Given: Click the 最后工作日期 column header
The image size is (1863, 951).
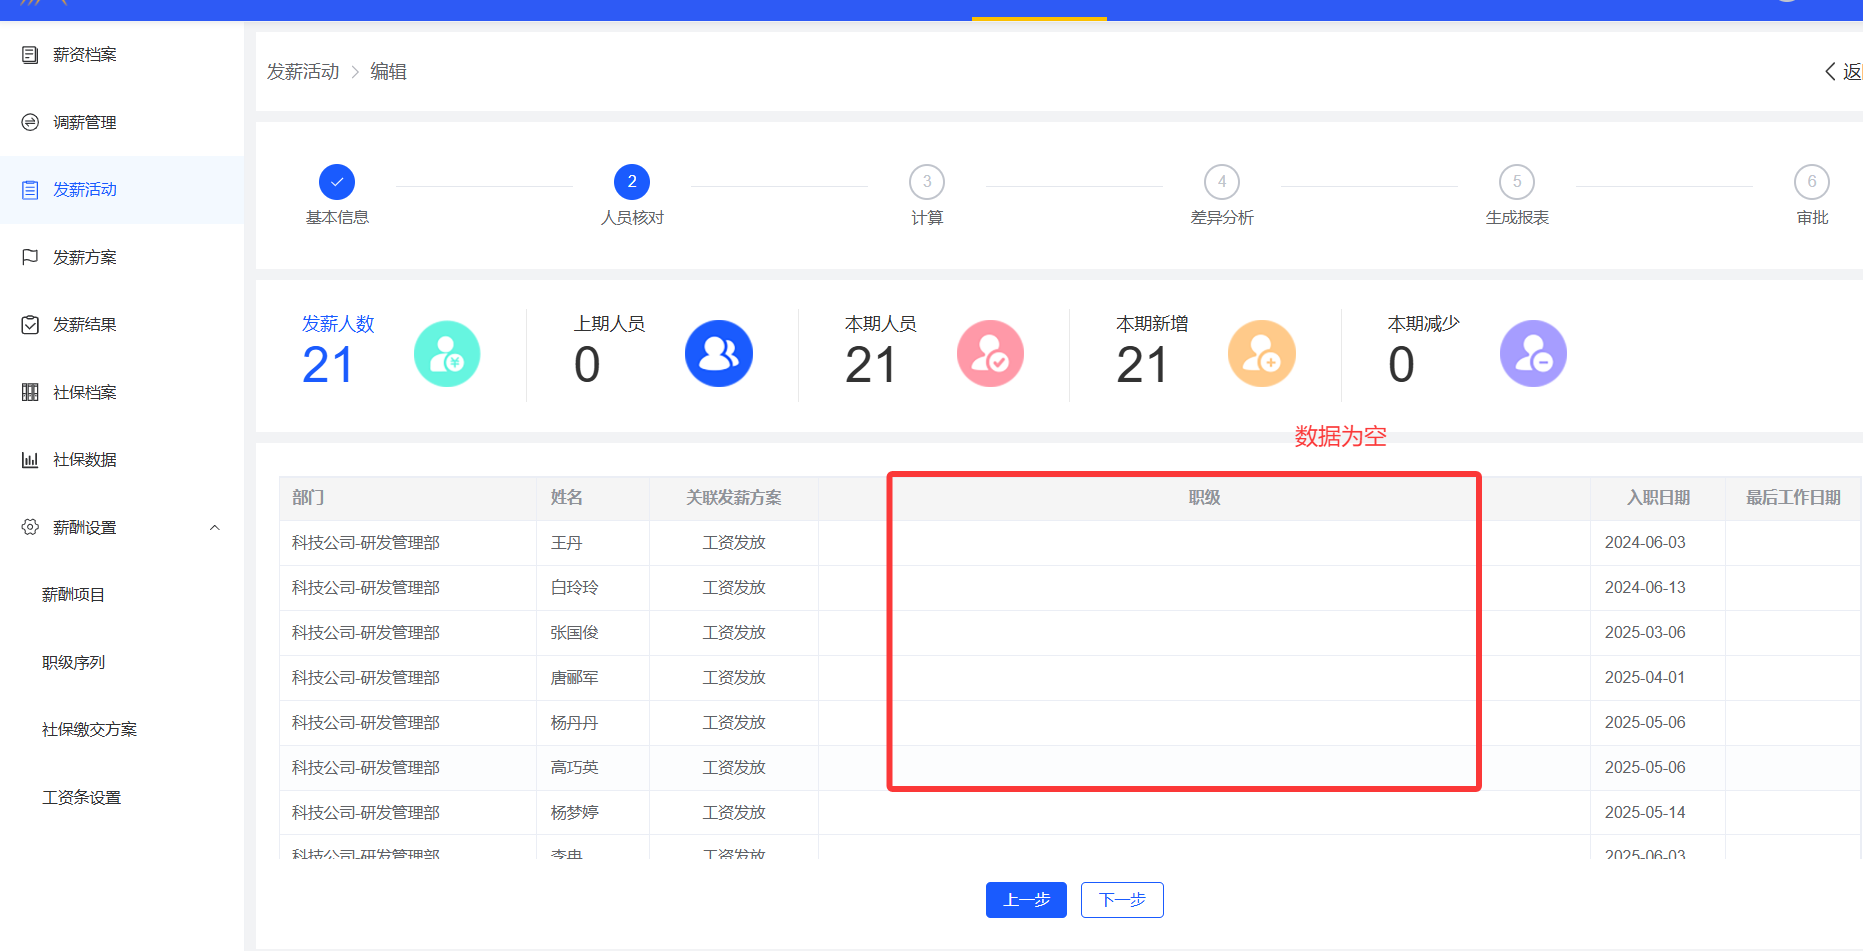Looking at the screenshot, I should 1793,498.
